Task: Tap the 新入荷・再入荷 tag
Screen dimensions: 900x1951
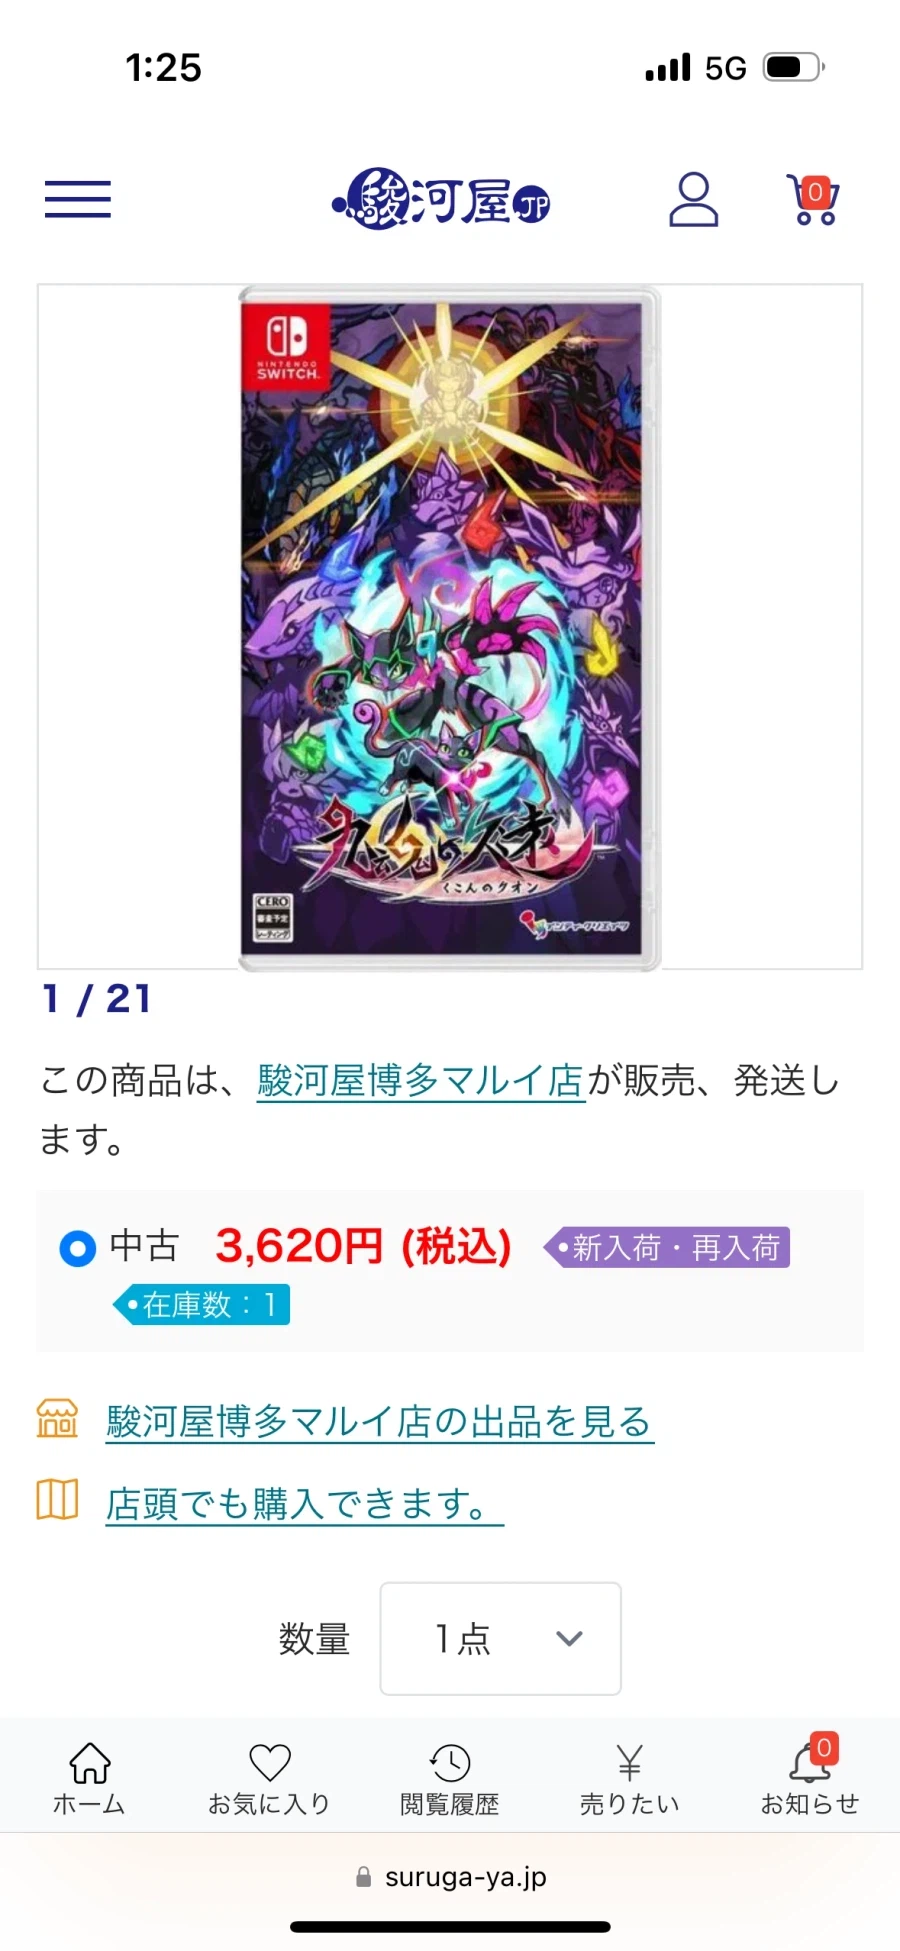Action: (667, 1247)
